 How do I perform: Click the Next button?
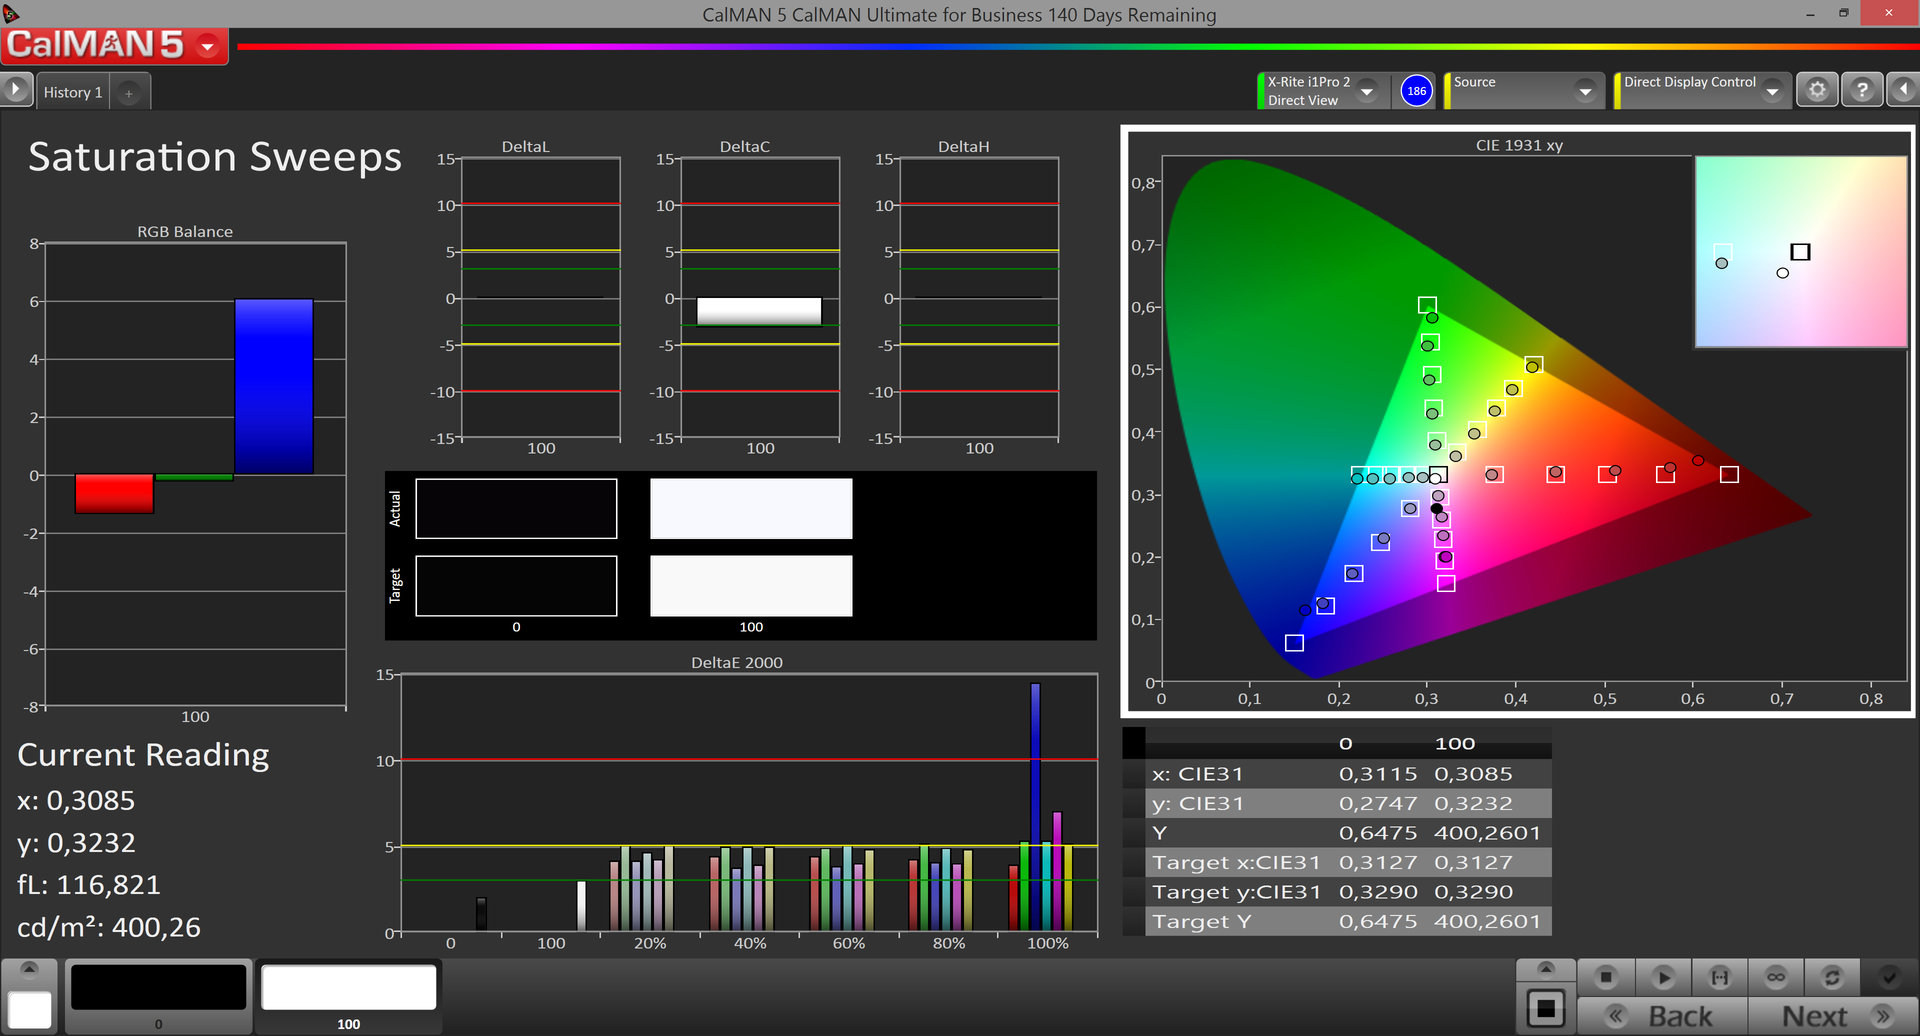point(1833,1016)
